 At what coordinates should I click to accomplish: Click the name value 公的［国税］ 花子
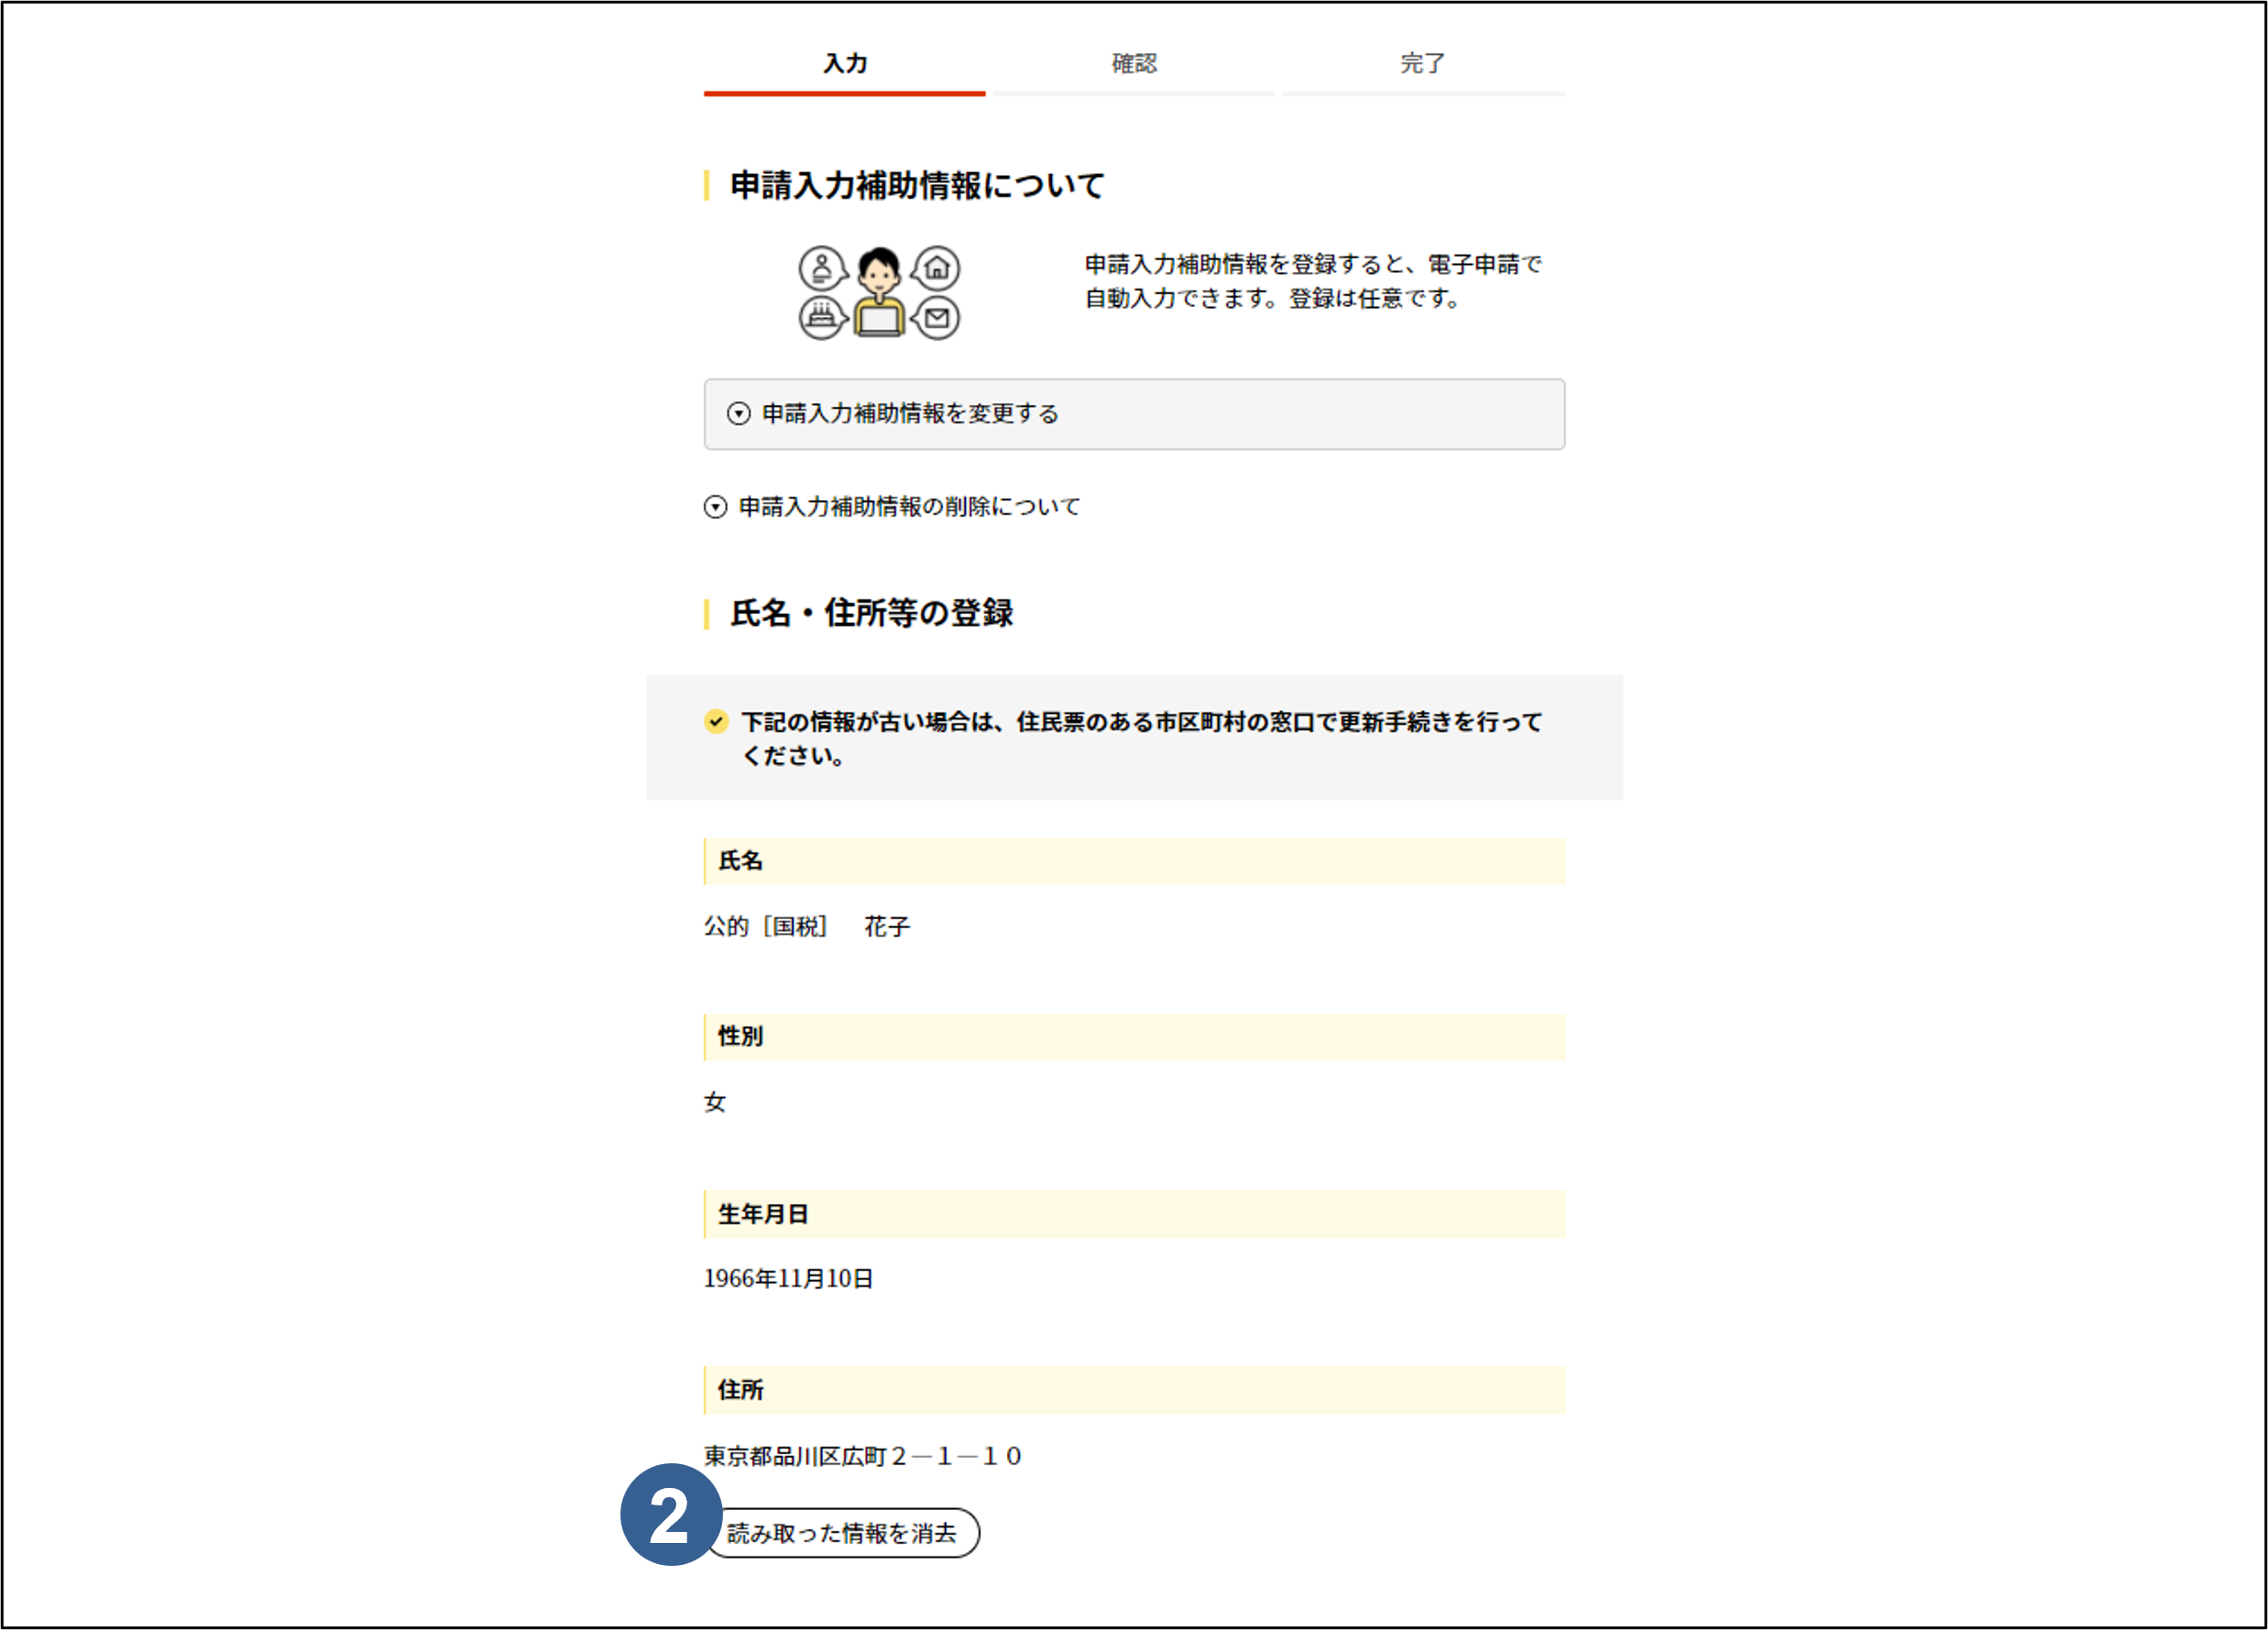(x=807, y=926)
